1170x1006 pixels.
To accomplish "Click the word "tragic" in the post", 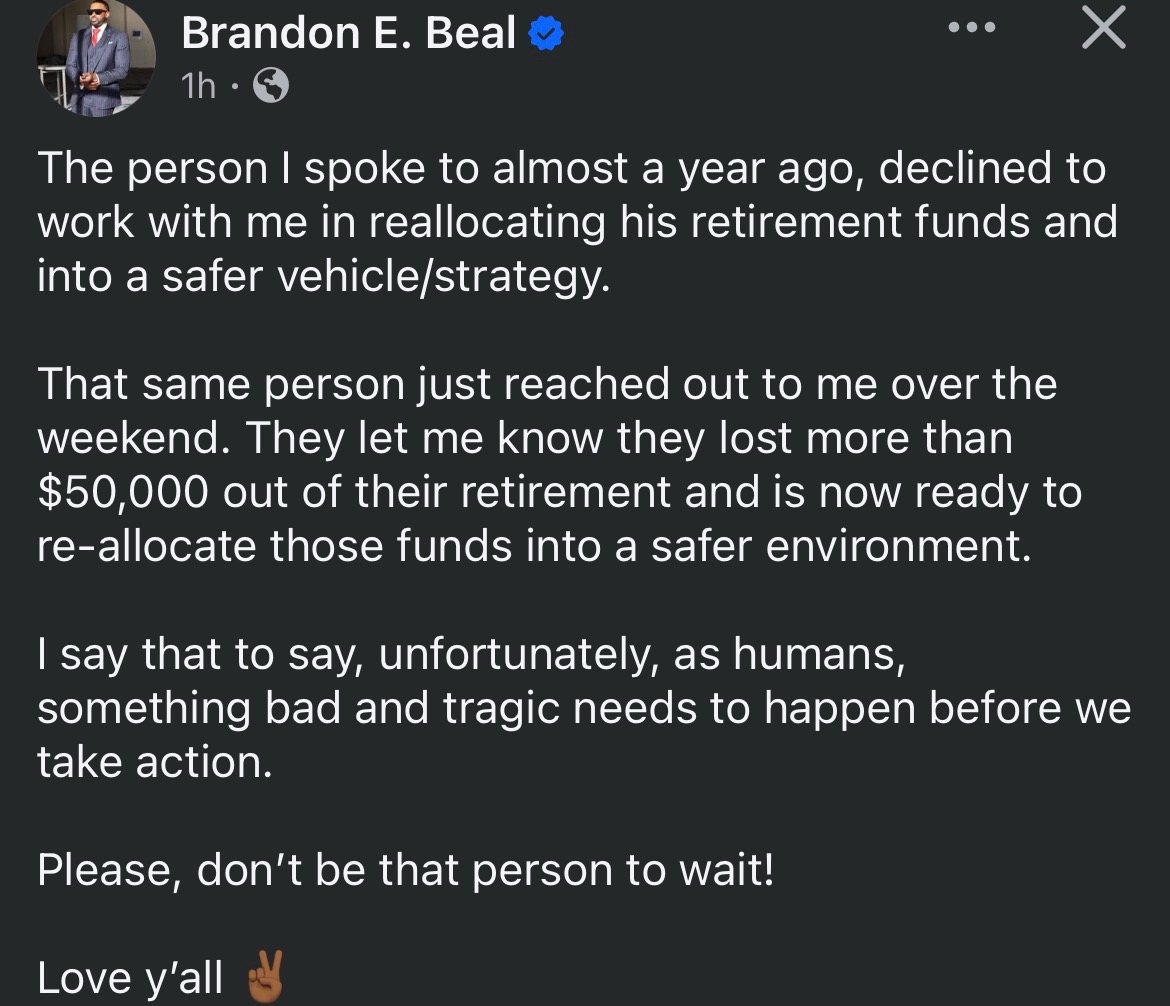I will tap(501, 708).
